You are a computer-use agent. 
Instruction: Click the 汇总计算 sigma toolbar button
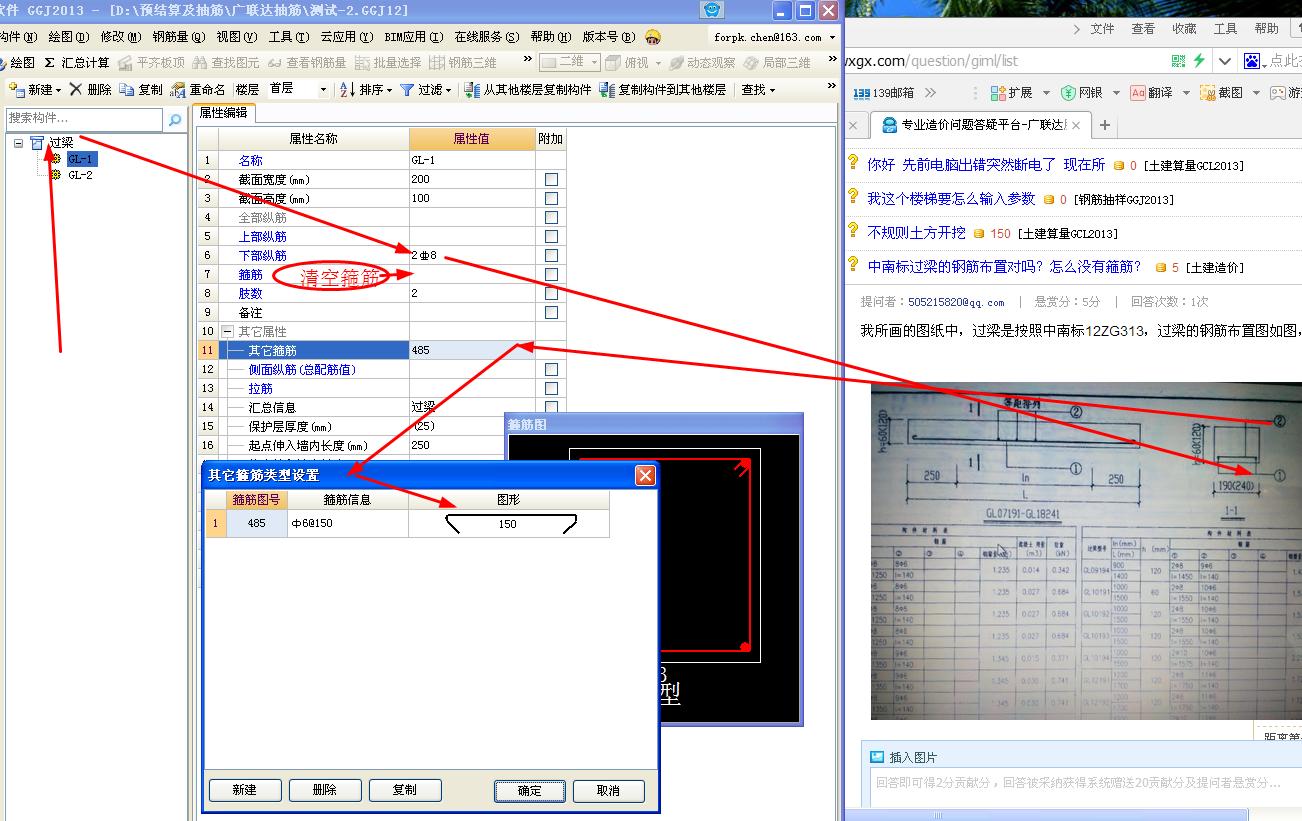[76, 62]
